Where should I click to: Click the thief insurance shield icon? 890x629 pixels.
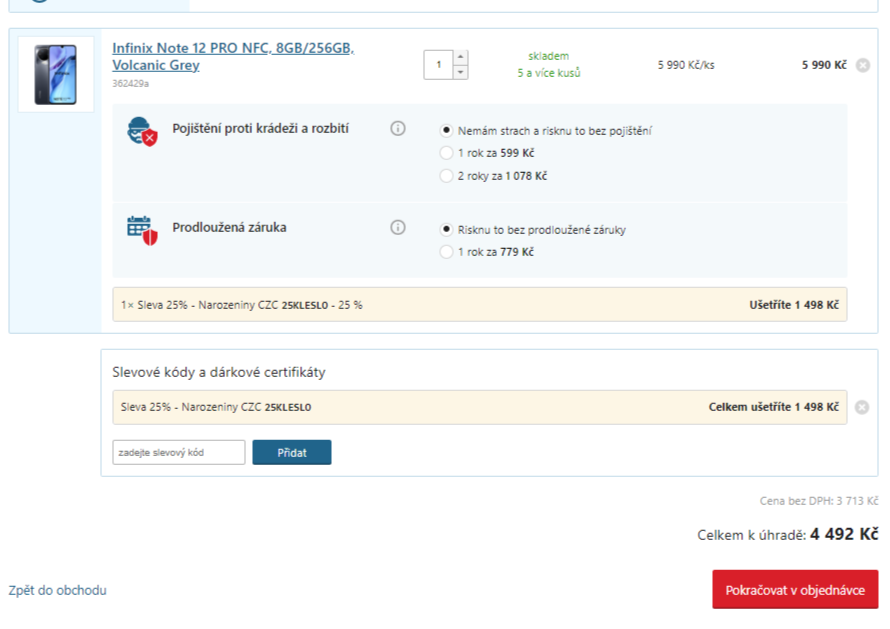coord(142,132)
